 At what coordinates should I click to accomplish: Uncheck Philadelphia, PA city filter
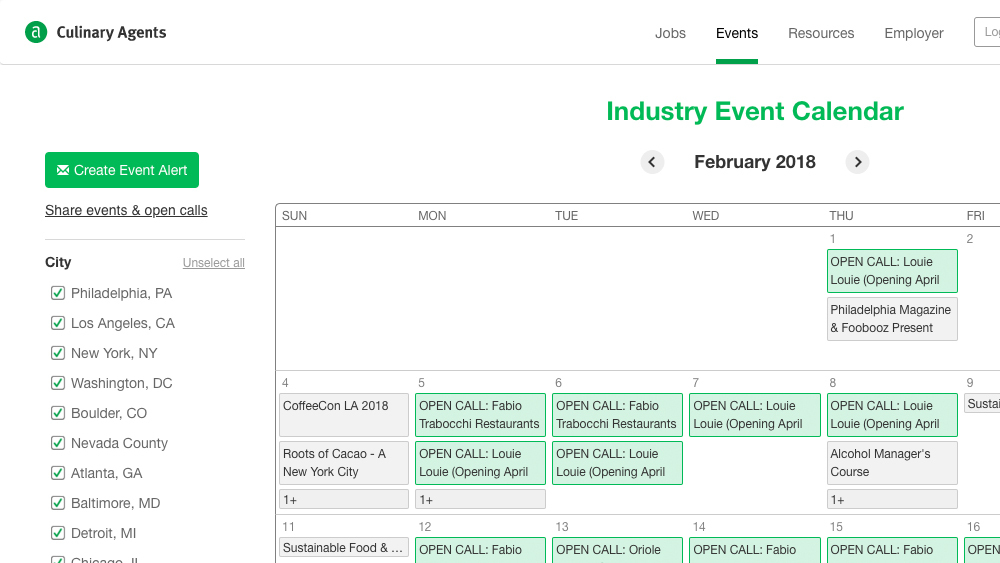tap(58, 293)
